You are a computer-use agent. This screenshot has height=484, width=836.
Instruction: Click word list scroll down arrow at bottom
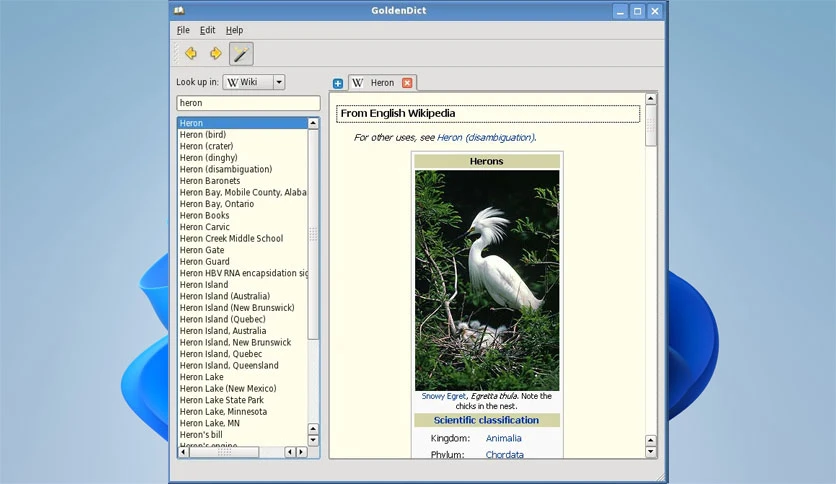tap(313, 440)
